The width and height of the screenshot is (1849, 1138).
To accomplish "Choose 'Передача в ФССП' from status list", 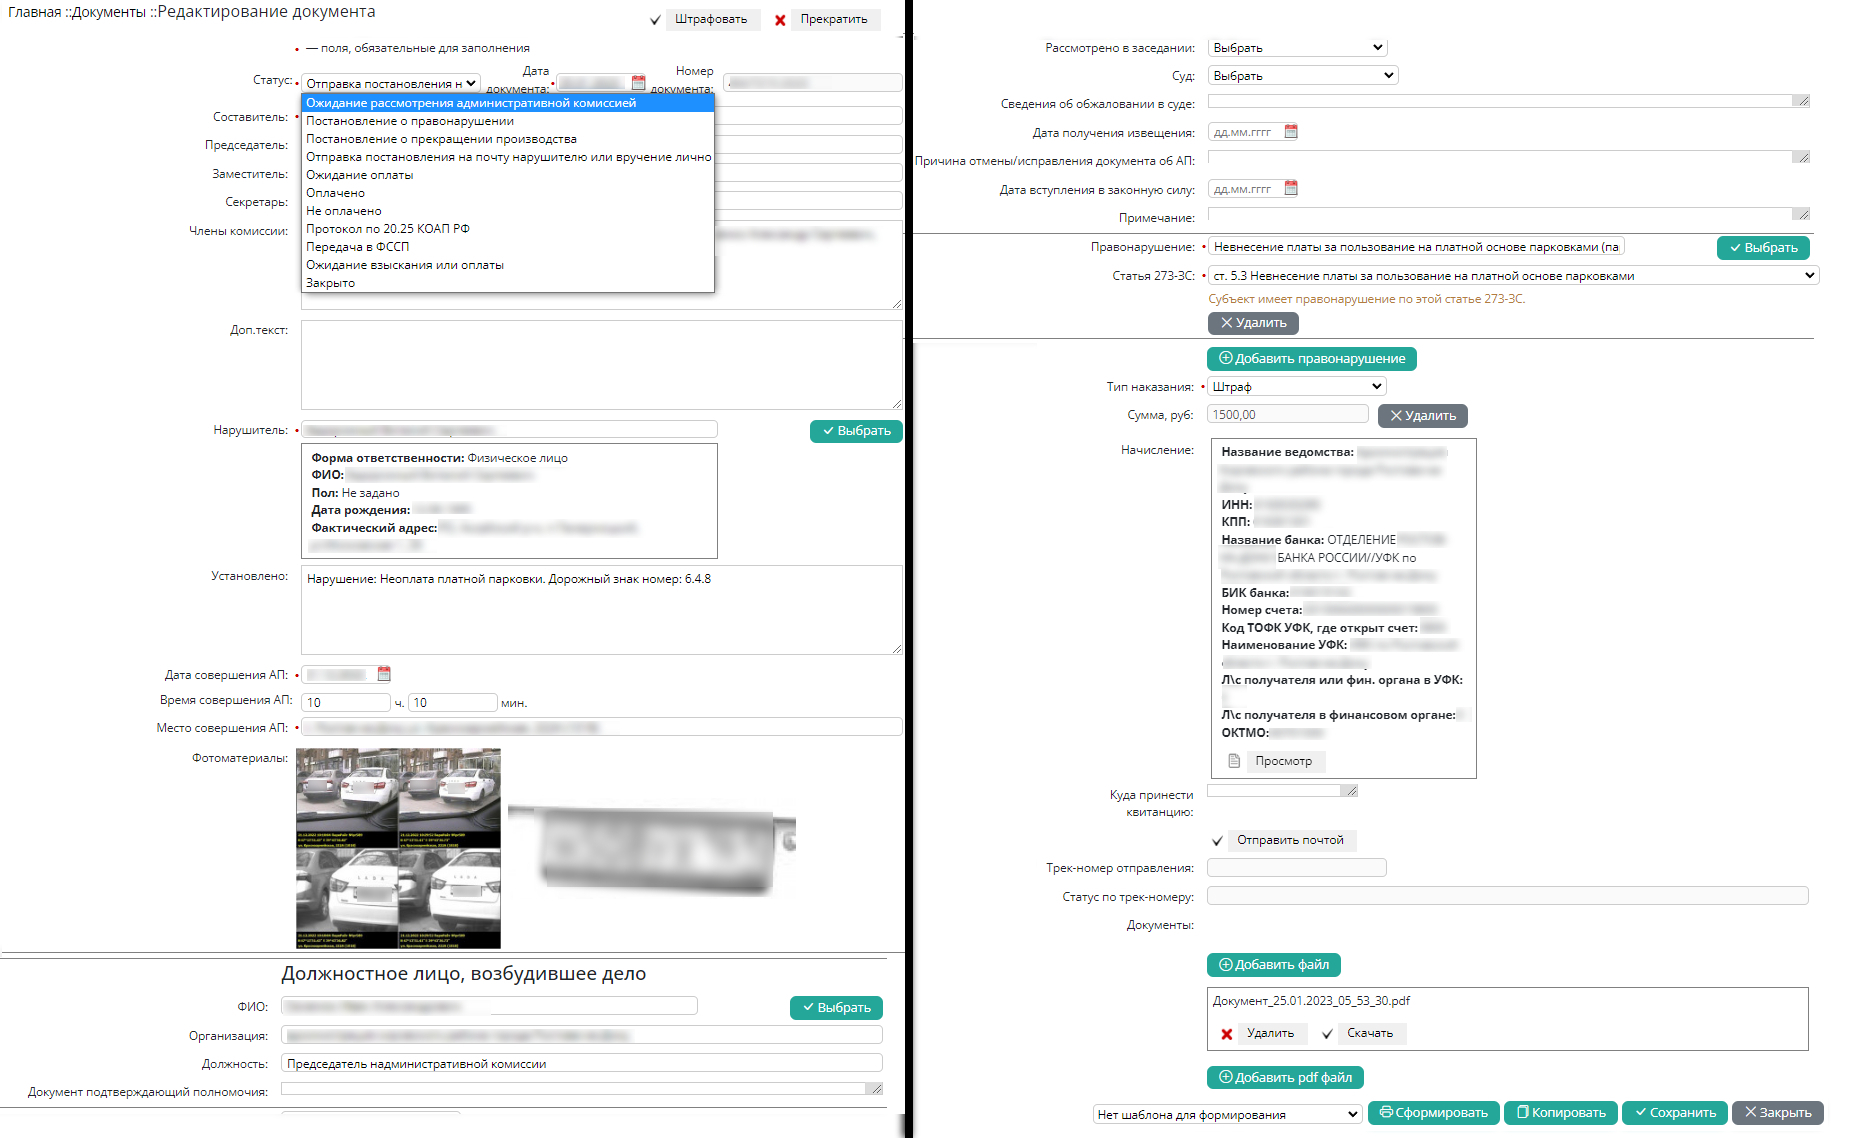I will tap(357, 247).
